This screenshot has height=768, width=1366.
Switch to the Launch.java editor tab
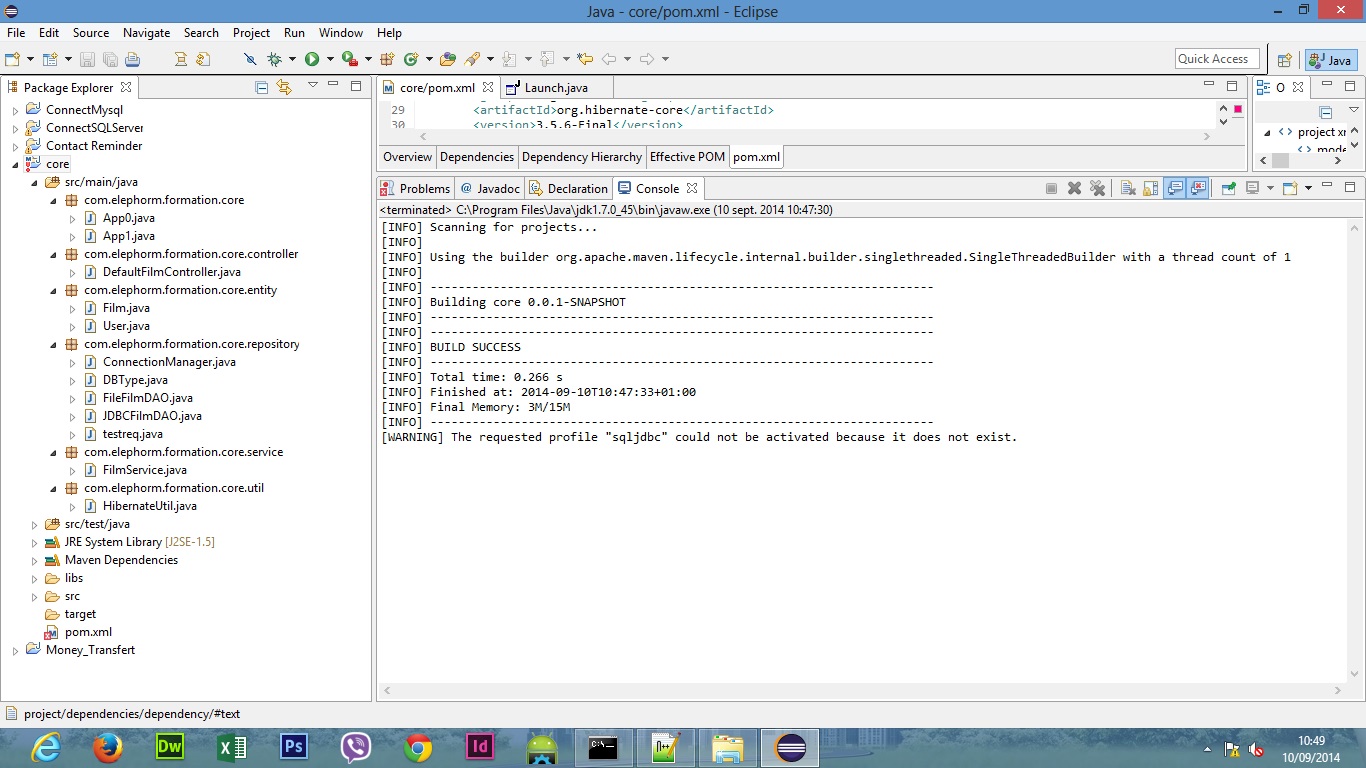pyautogui.click(x=556, y=88)
